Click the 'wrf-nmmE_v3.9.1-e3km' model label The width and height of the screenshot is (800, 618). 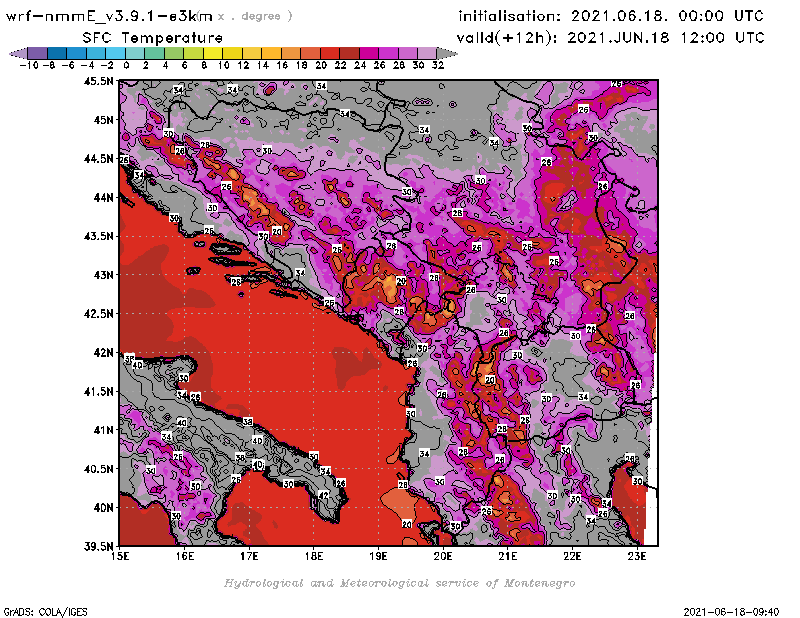pos(109,16)
